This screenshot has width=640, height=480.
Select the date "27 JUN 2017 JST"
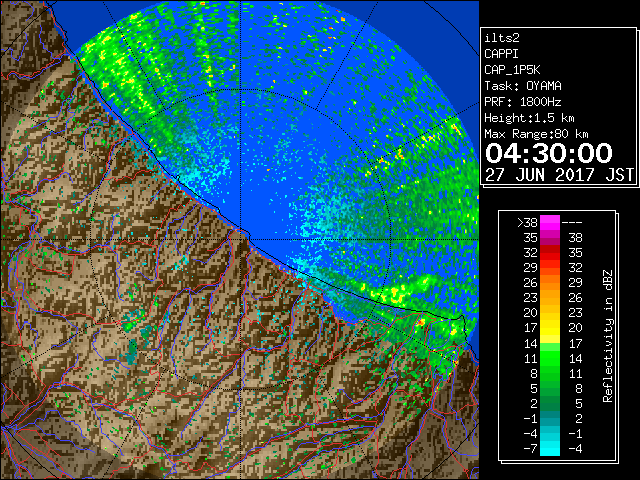pyautogui.click(x=559, y=175)
